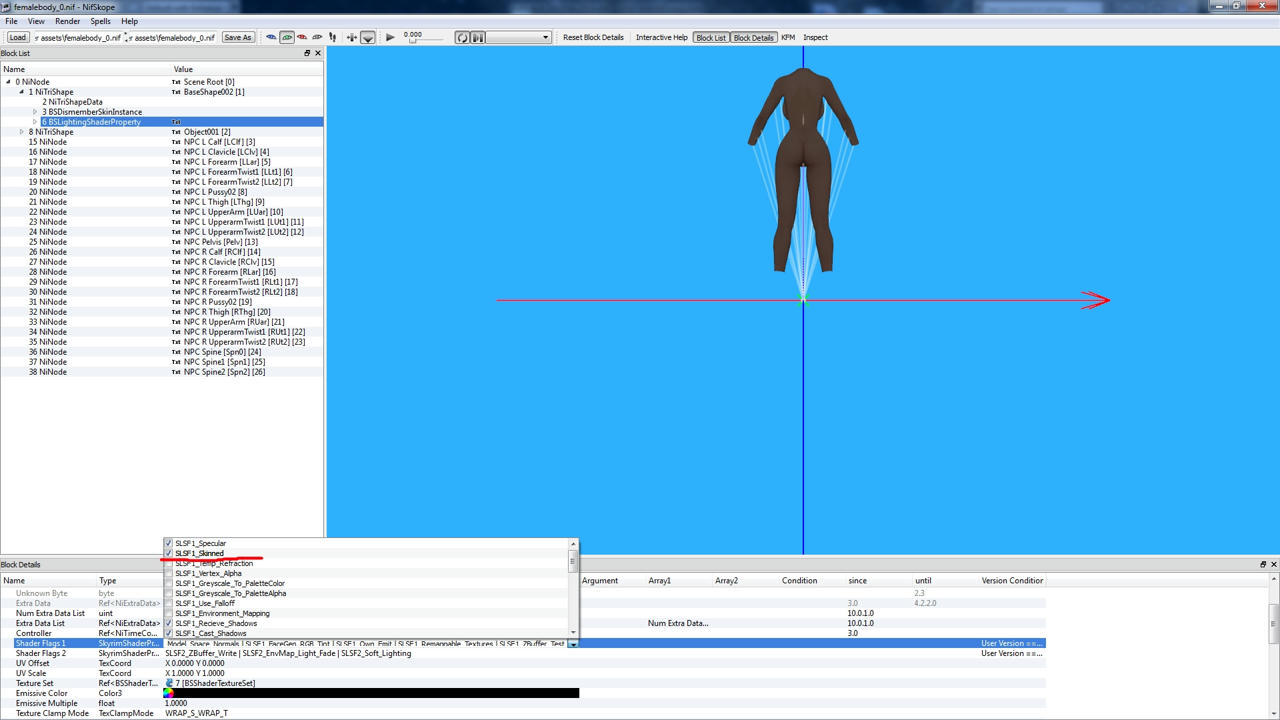This screenshot has height=720, width=1280.
Task: Select the front view icon
Action: [x=287, y=37]
